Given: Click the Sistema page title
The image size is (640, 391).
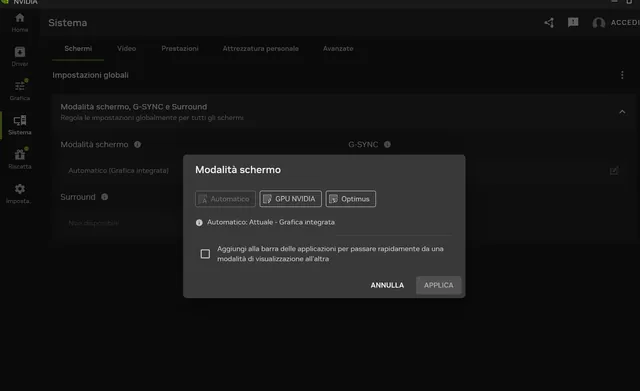Looking at the screenshot, I should pyautogui.click(x=68, y=23).
